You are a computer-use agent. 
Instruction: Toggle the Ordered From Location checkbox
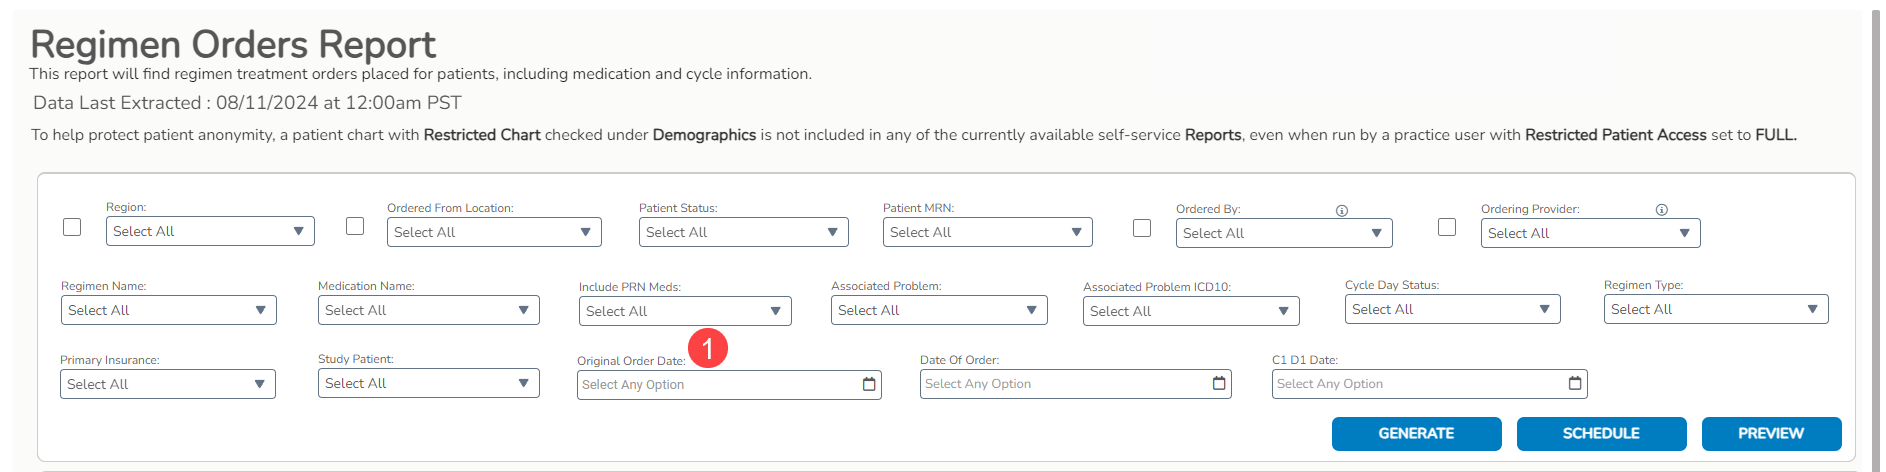coord(355,226)
